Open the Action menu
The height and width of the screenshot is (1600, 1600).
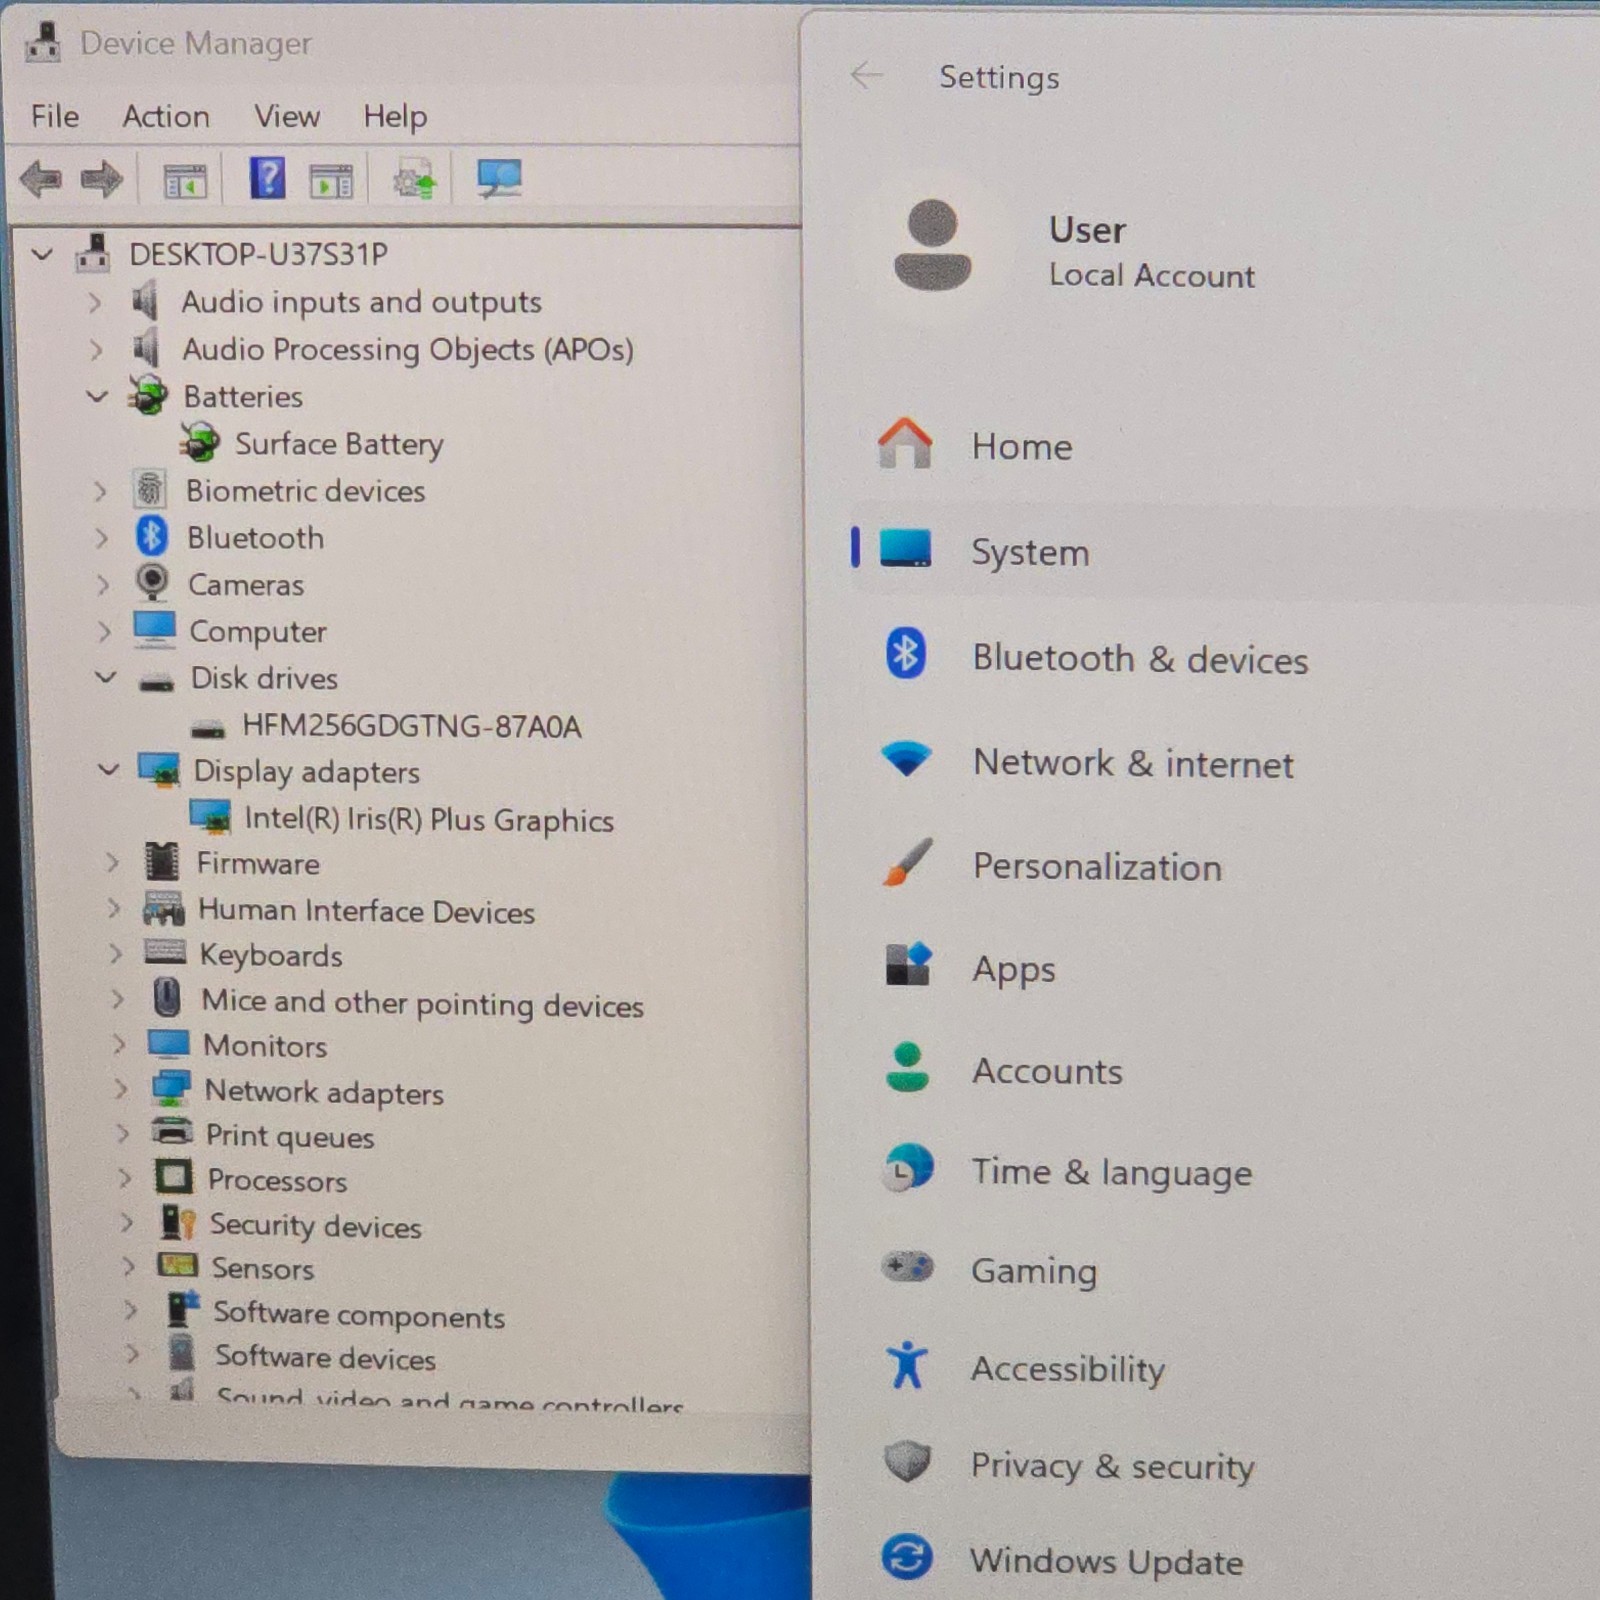(x=166, y=116)
